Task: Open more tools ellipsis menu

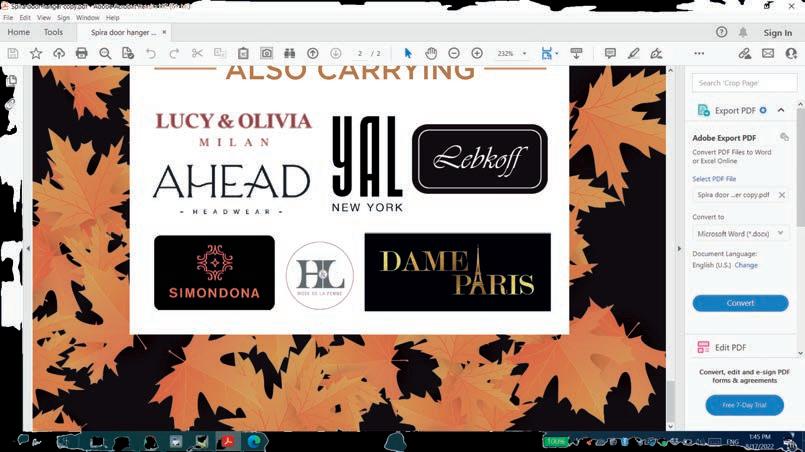Action: coord(699,53)
